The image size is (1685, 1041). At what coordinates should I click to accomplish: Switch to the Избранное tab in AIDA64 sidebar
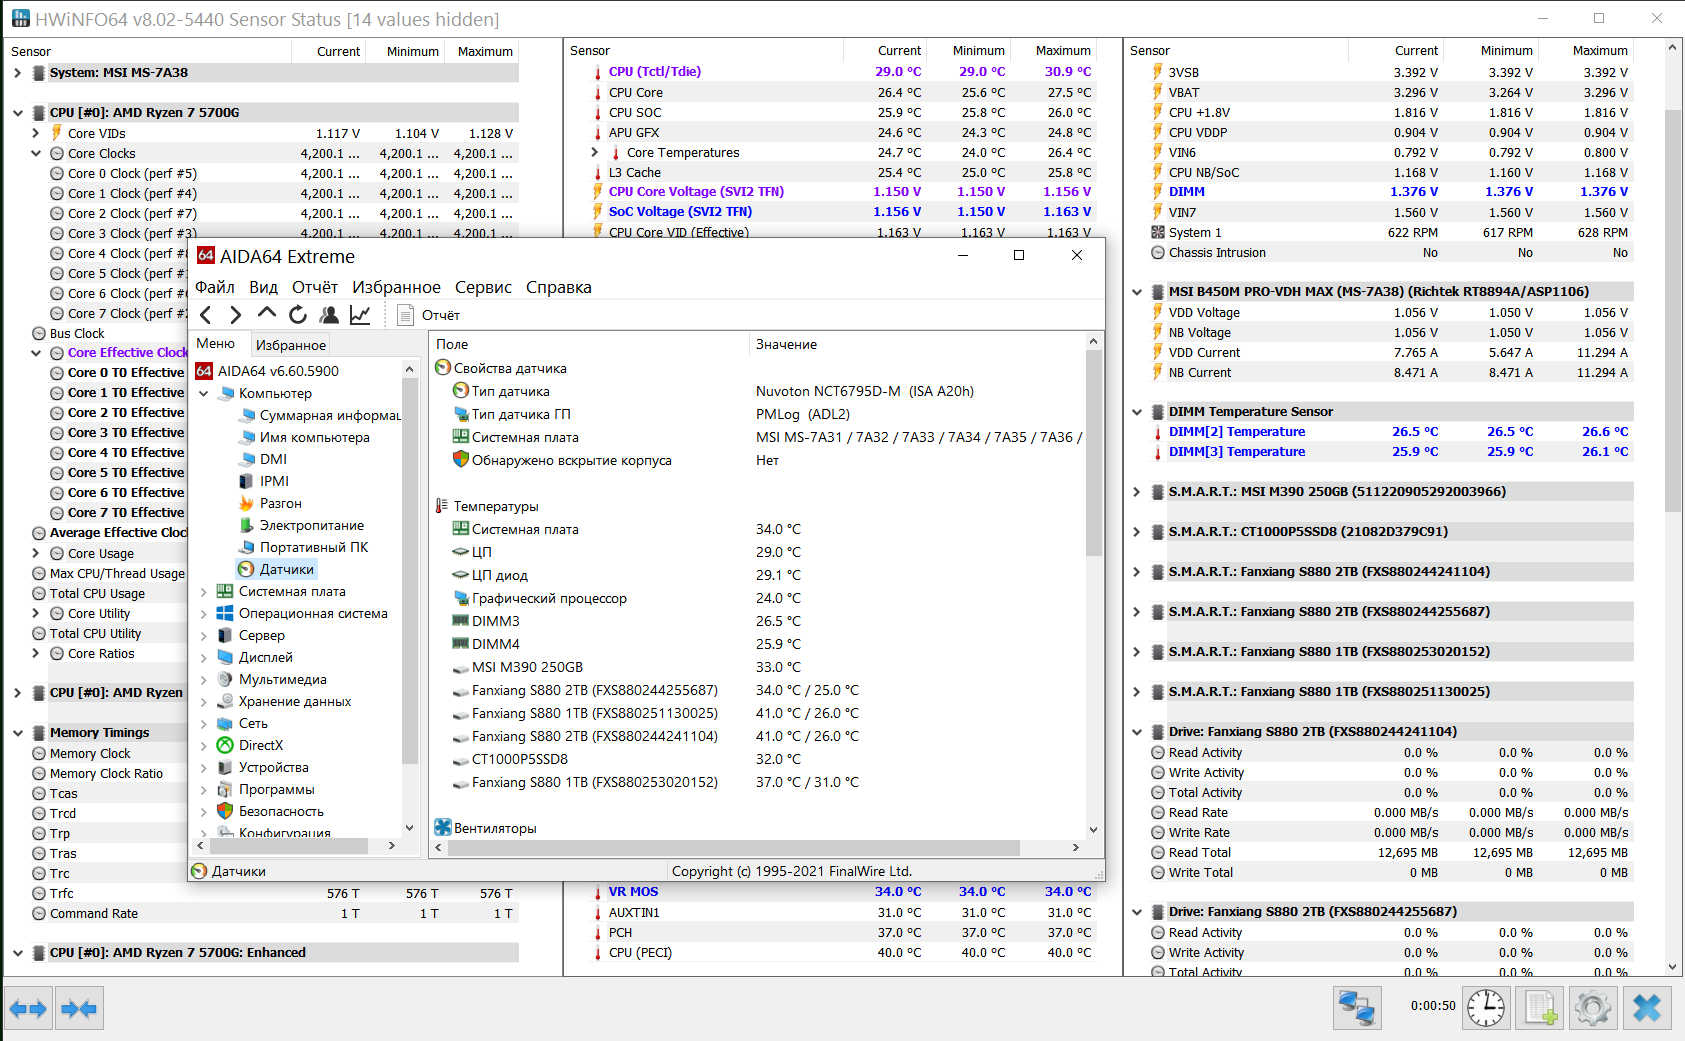[x=291, y=345]
